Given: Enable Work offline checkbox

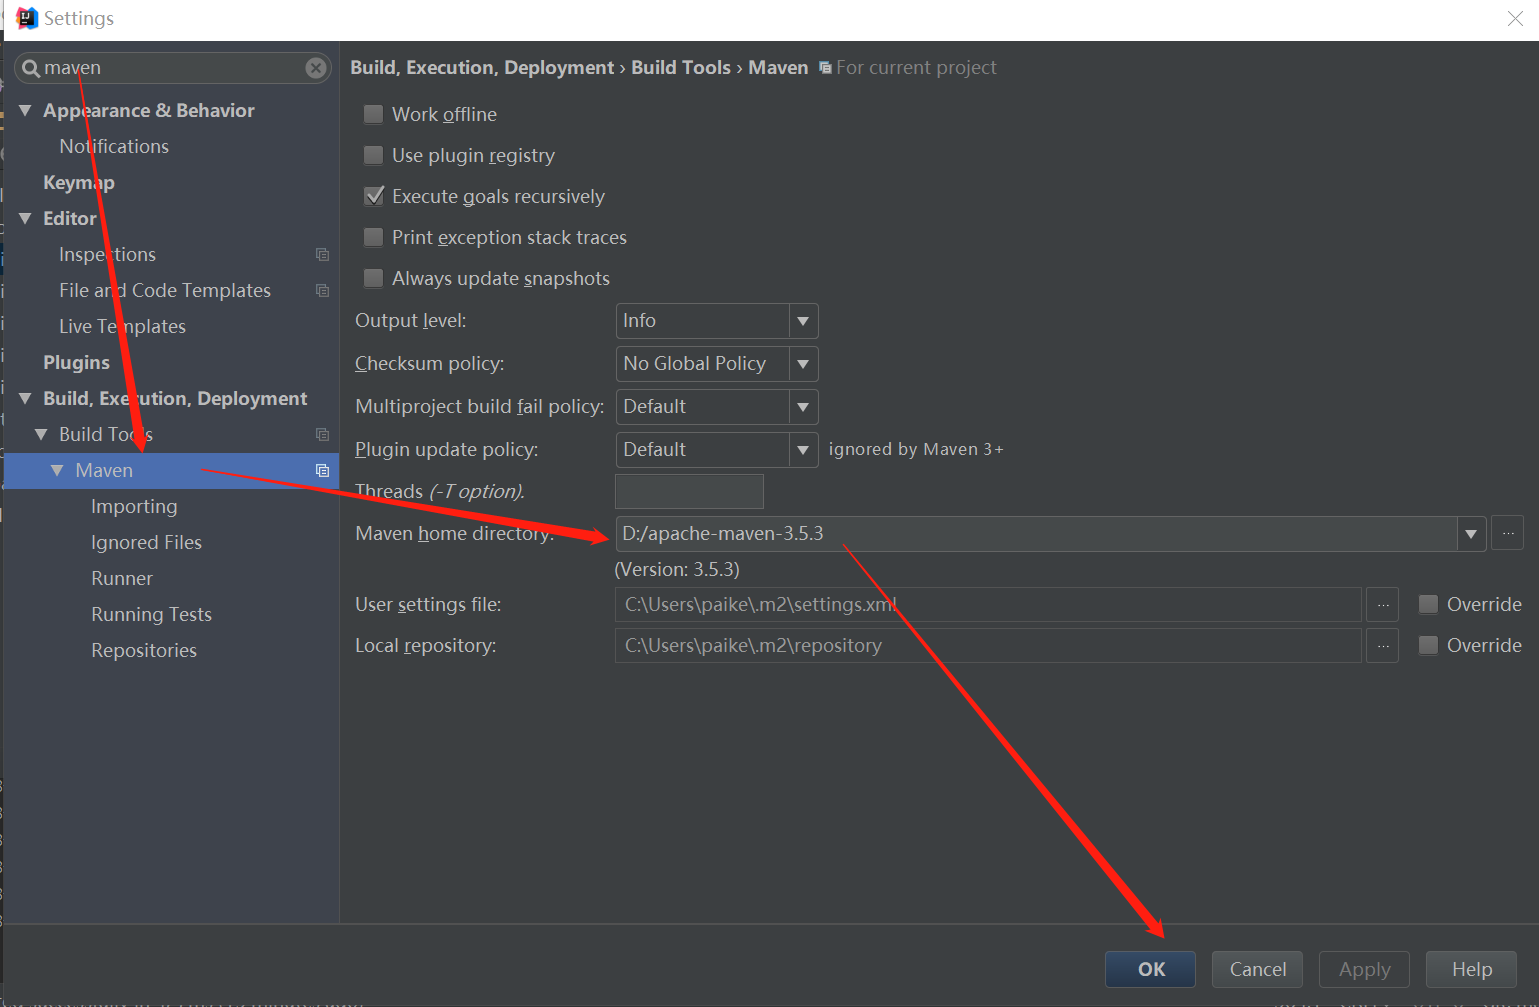Looking at the screenshot, I should [x=373, y=114].
